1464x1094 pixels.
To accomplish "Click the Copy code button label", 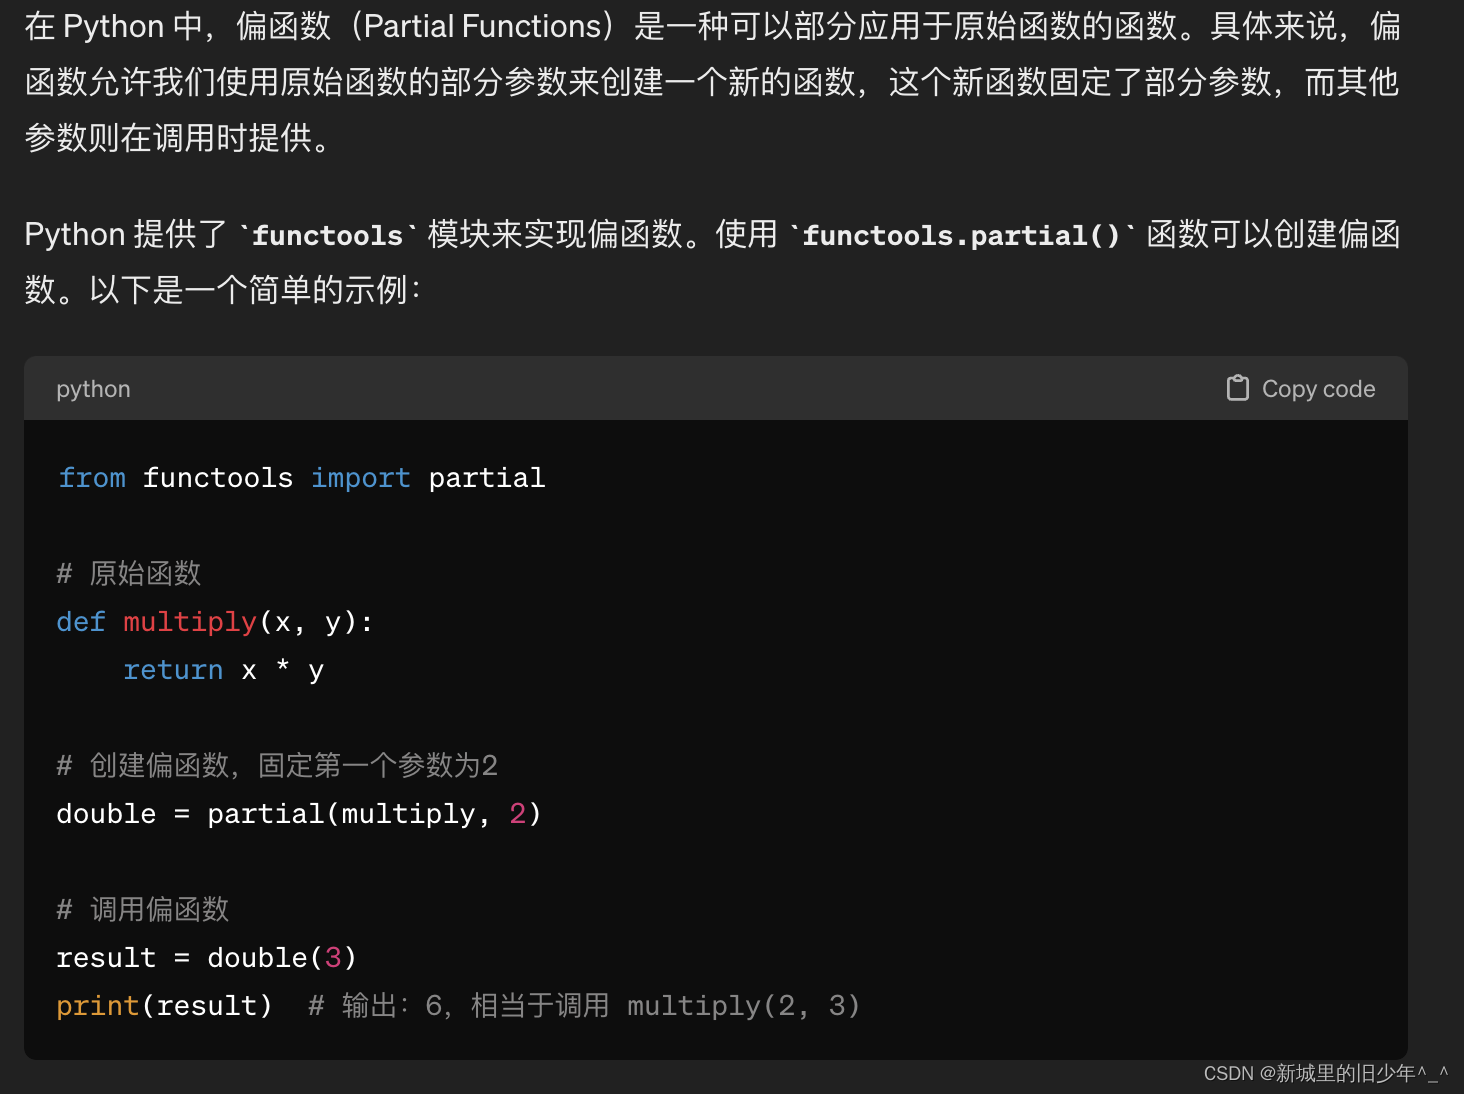I will point(1318,389).
